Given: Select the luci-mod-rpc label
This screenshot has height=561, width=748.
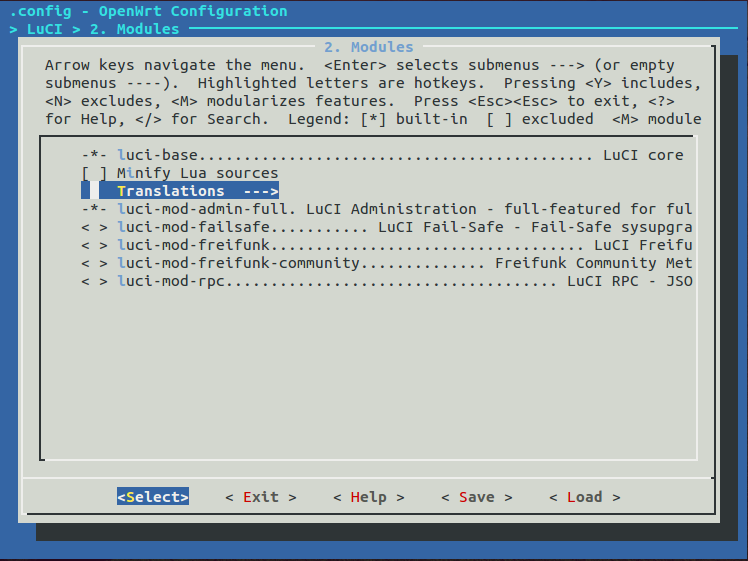Looking at the screenshot, I should click(x=171, y=281).
